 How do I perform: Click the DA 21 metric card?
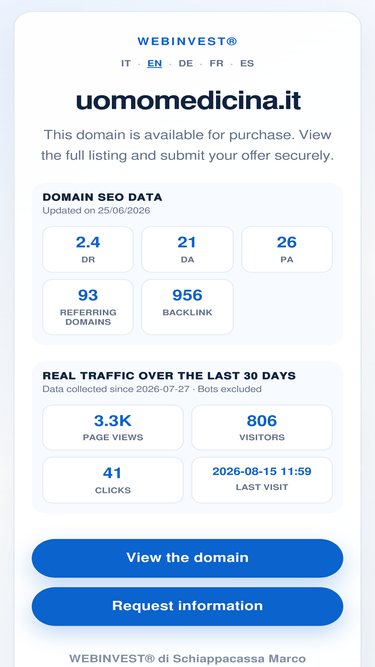click(x=187, y=249)
